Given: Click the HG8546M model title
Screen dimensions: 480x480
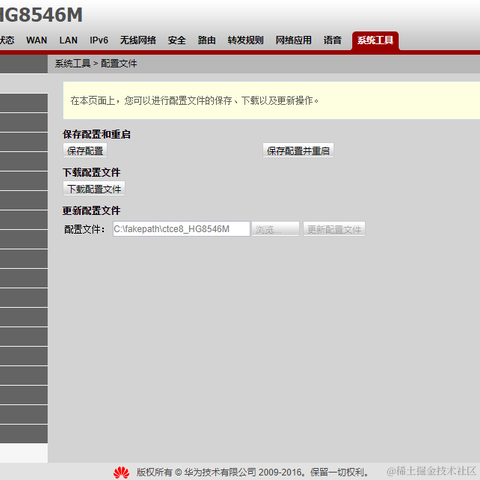Looking at the screenshot, I should click(41, 15).
